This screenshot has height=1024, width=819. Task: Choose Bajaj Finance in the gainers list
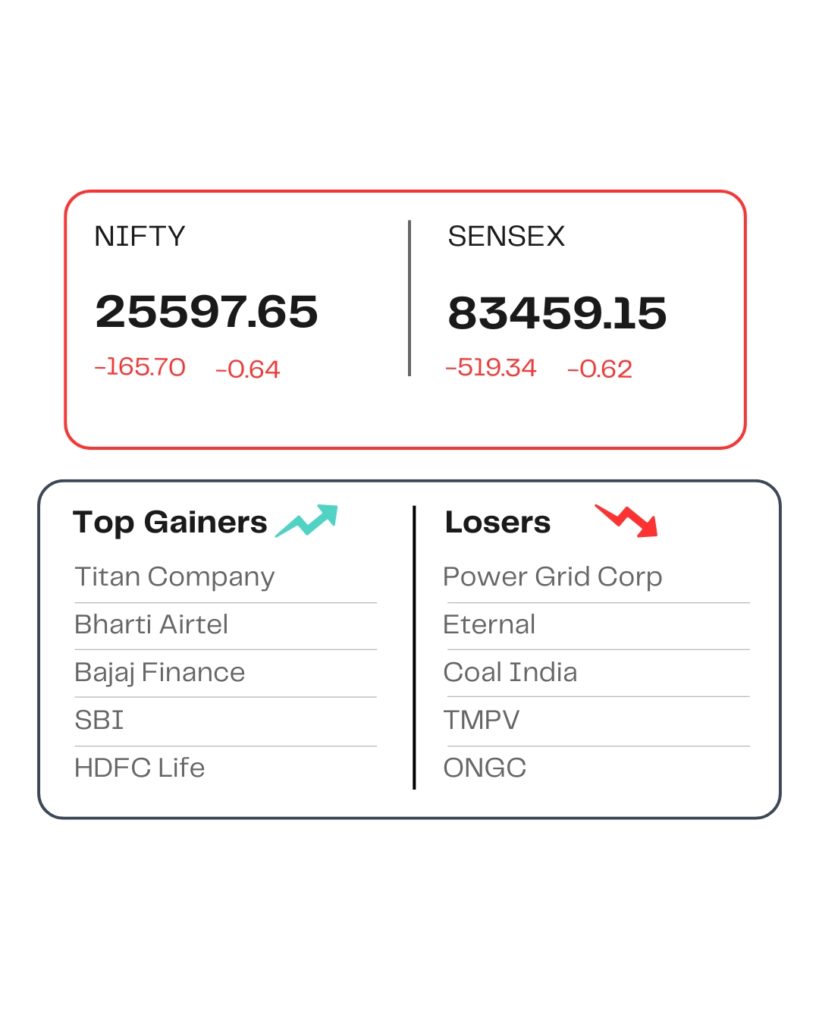(x=160, y=672)
